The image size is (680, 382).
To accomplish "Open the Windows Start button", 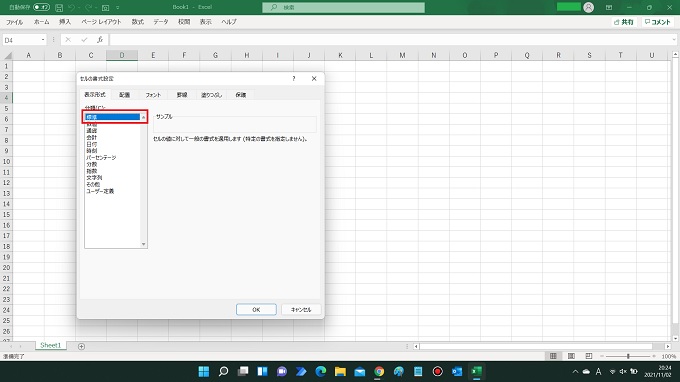I will point(203,372).
